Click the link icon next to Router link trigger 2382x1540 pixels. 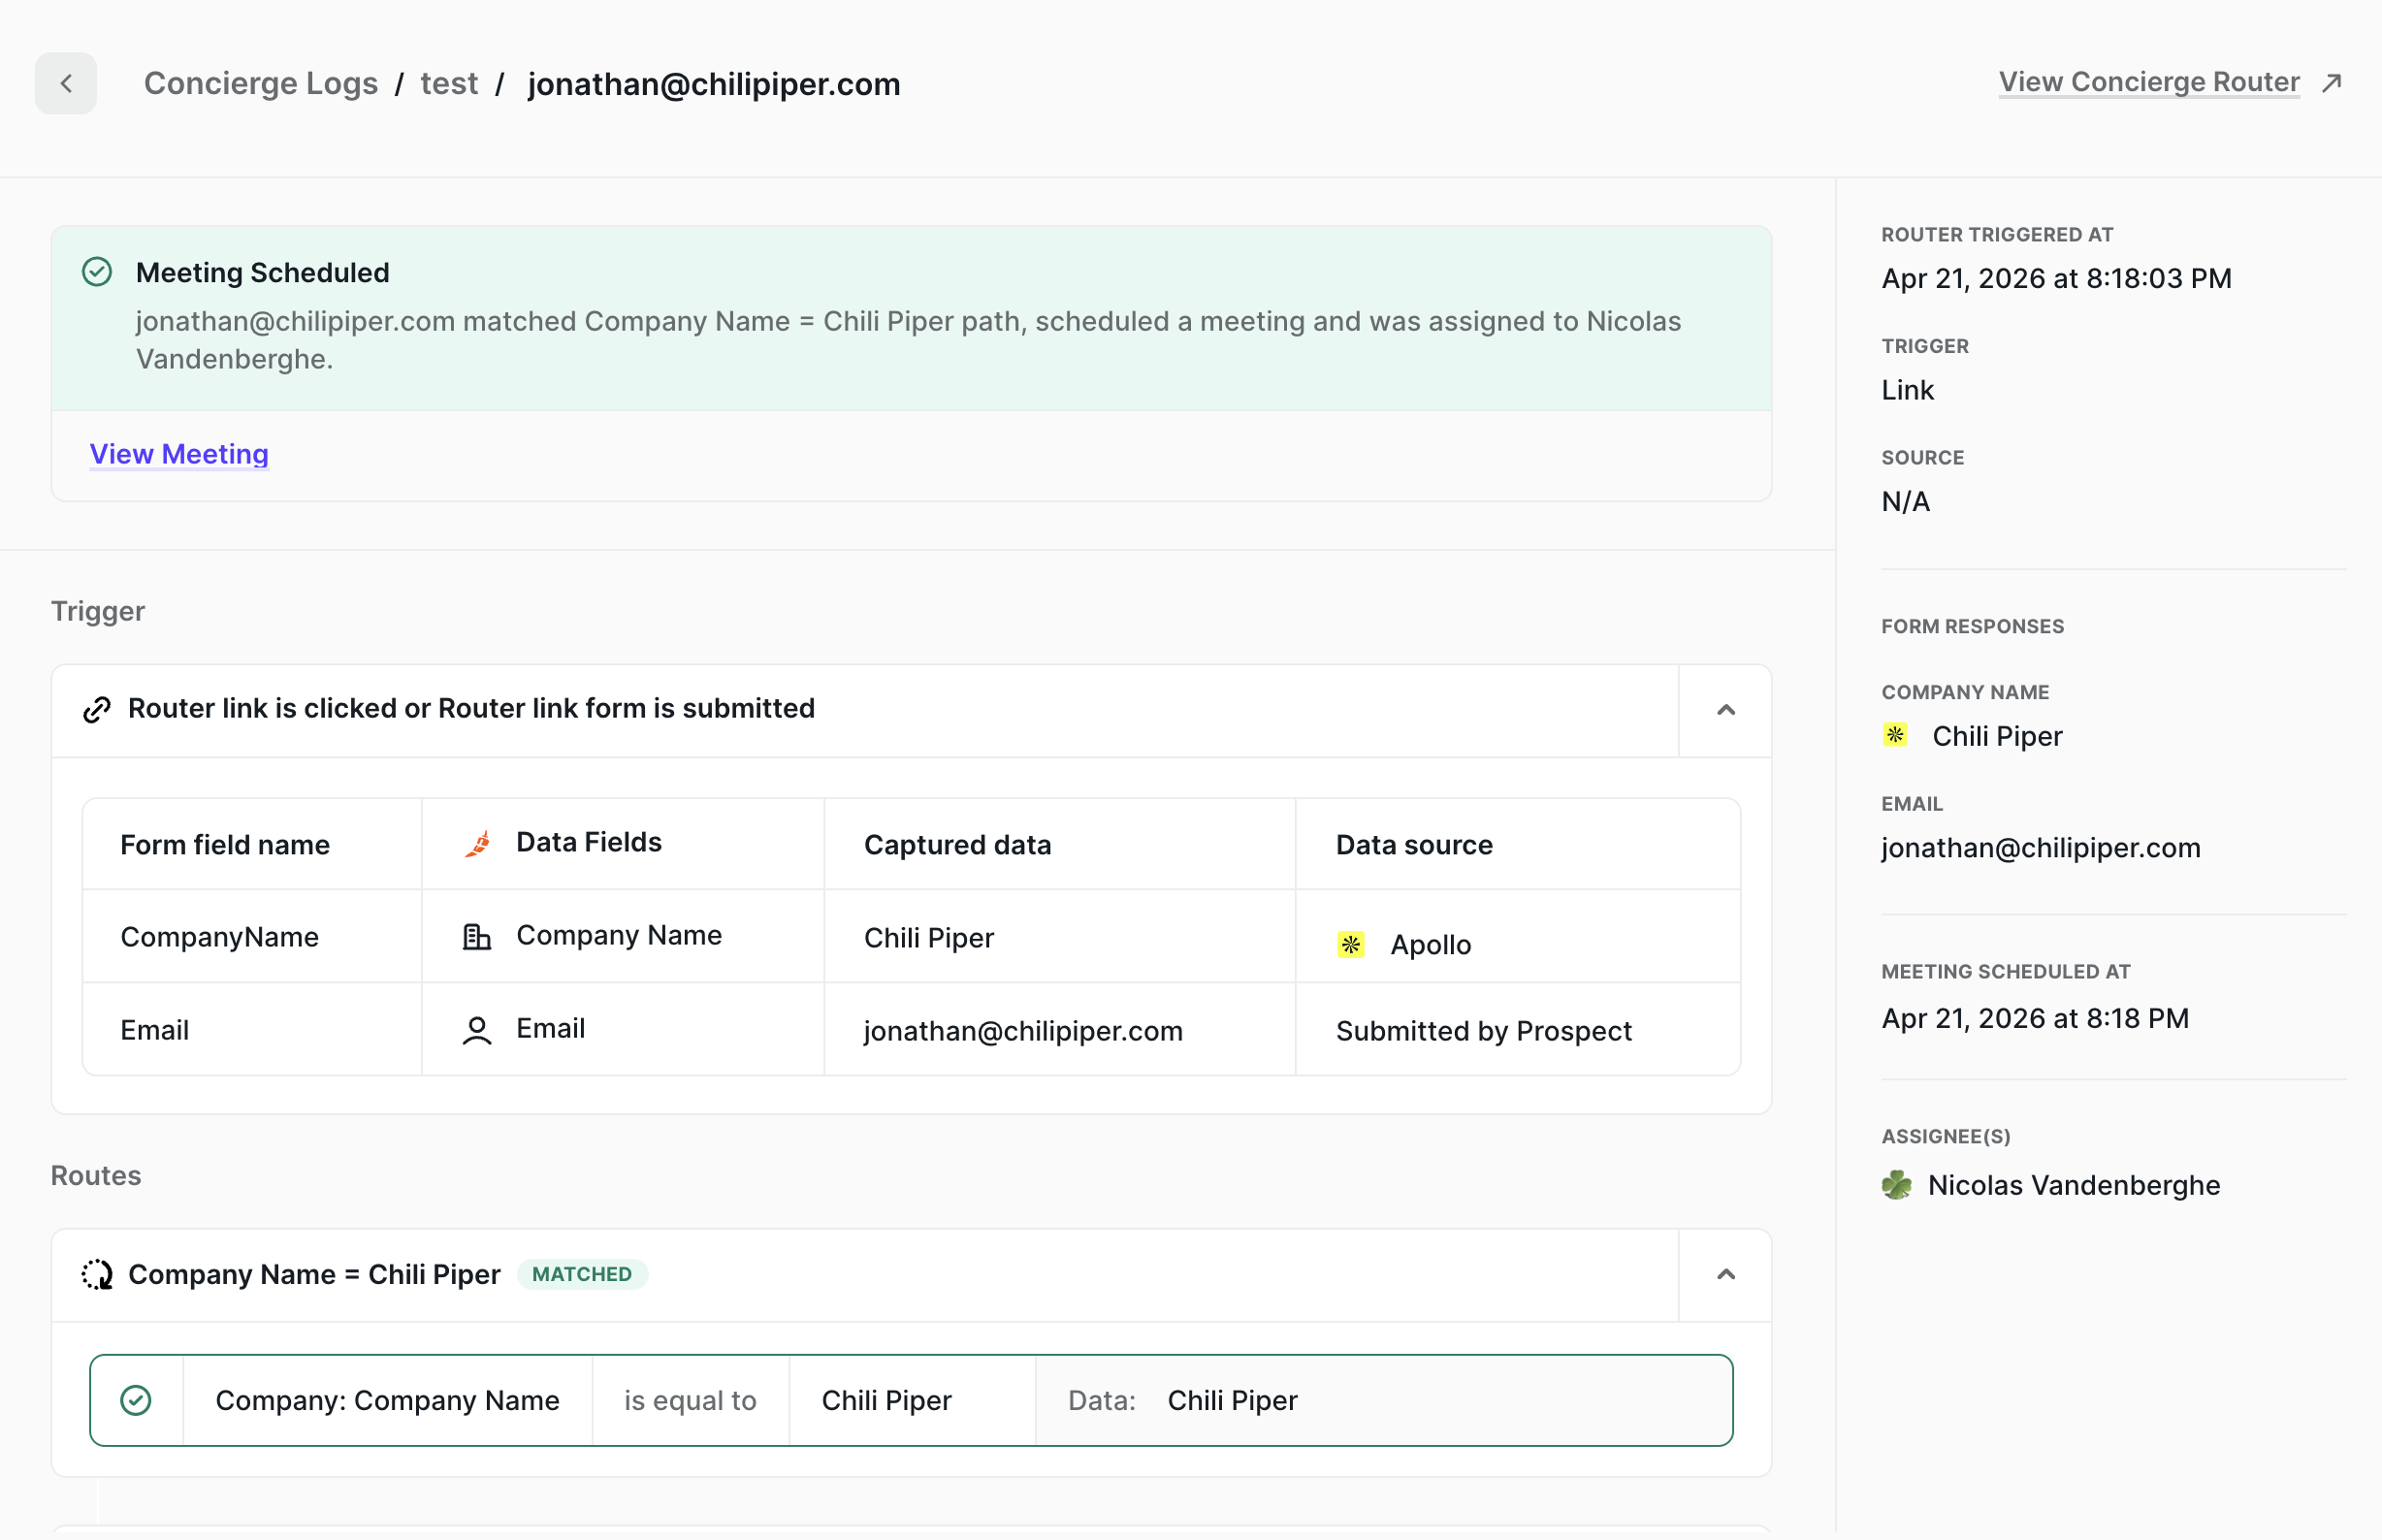(x=97, y=709)
